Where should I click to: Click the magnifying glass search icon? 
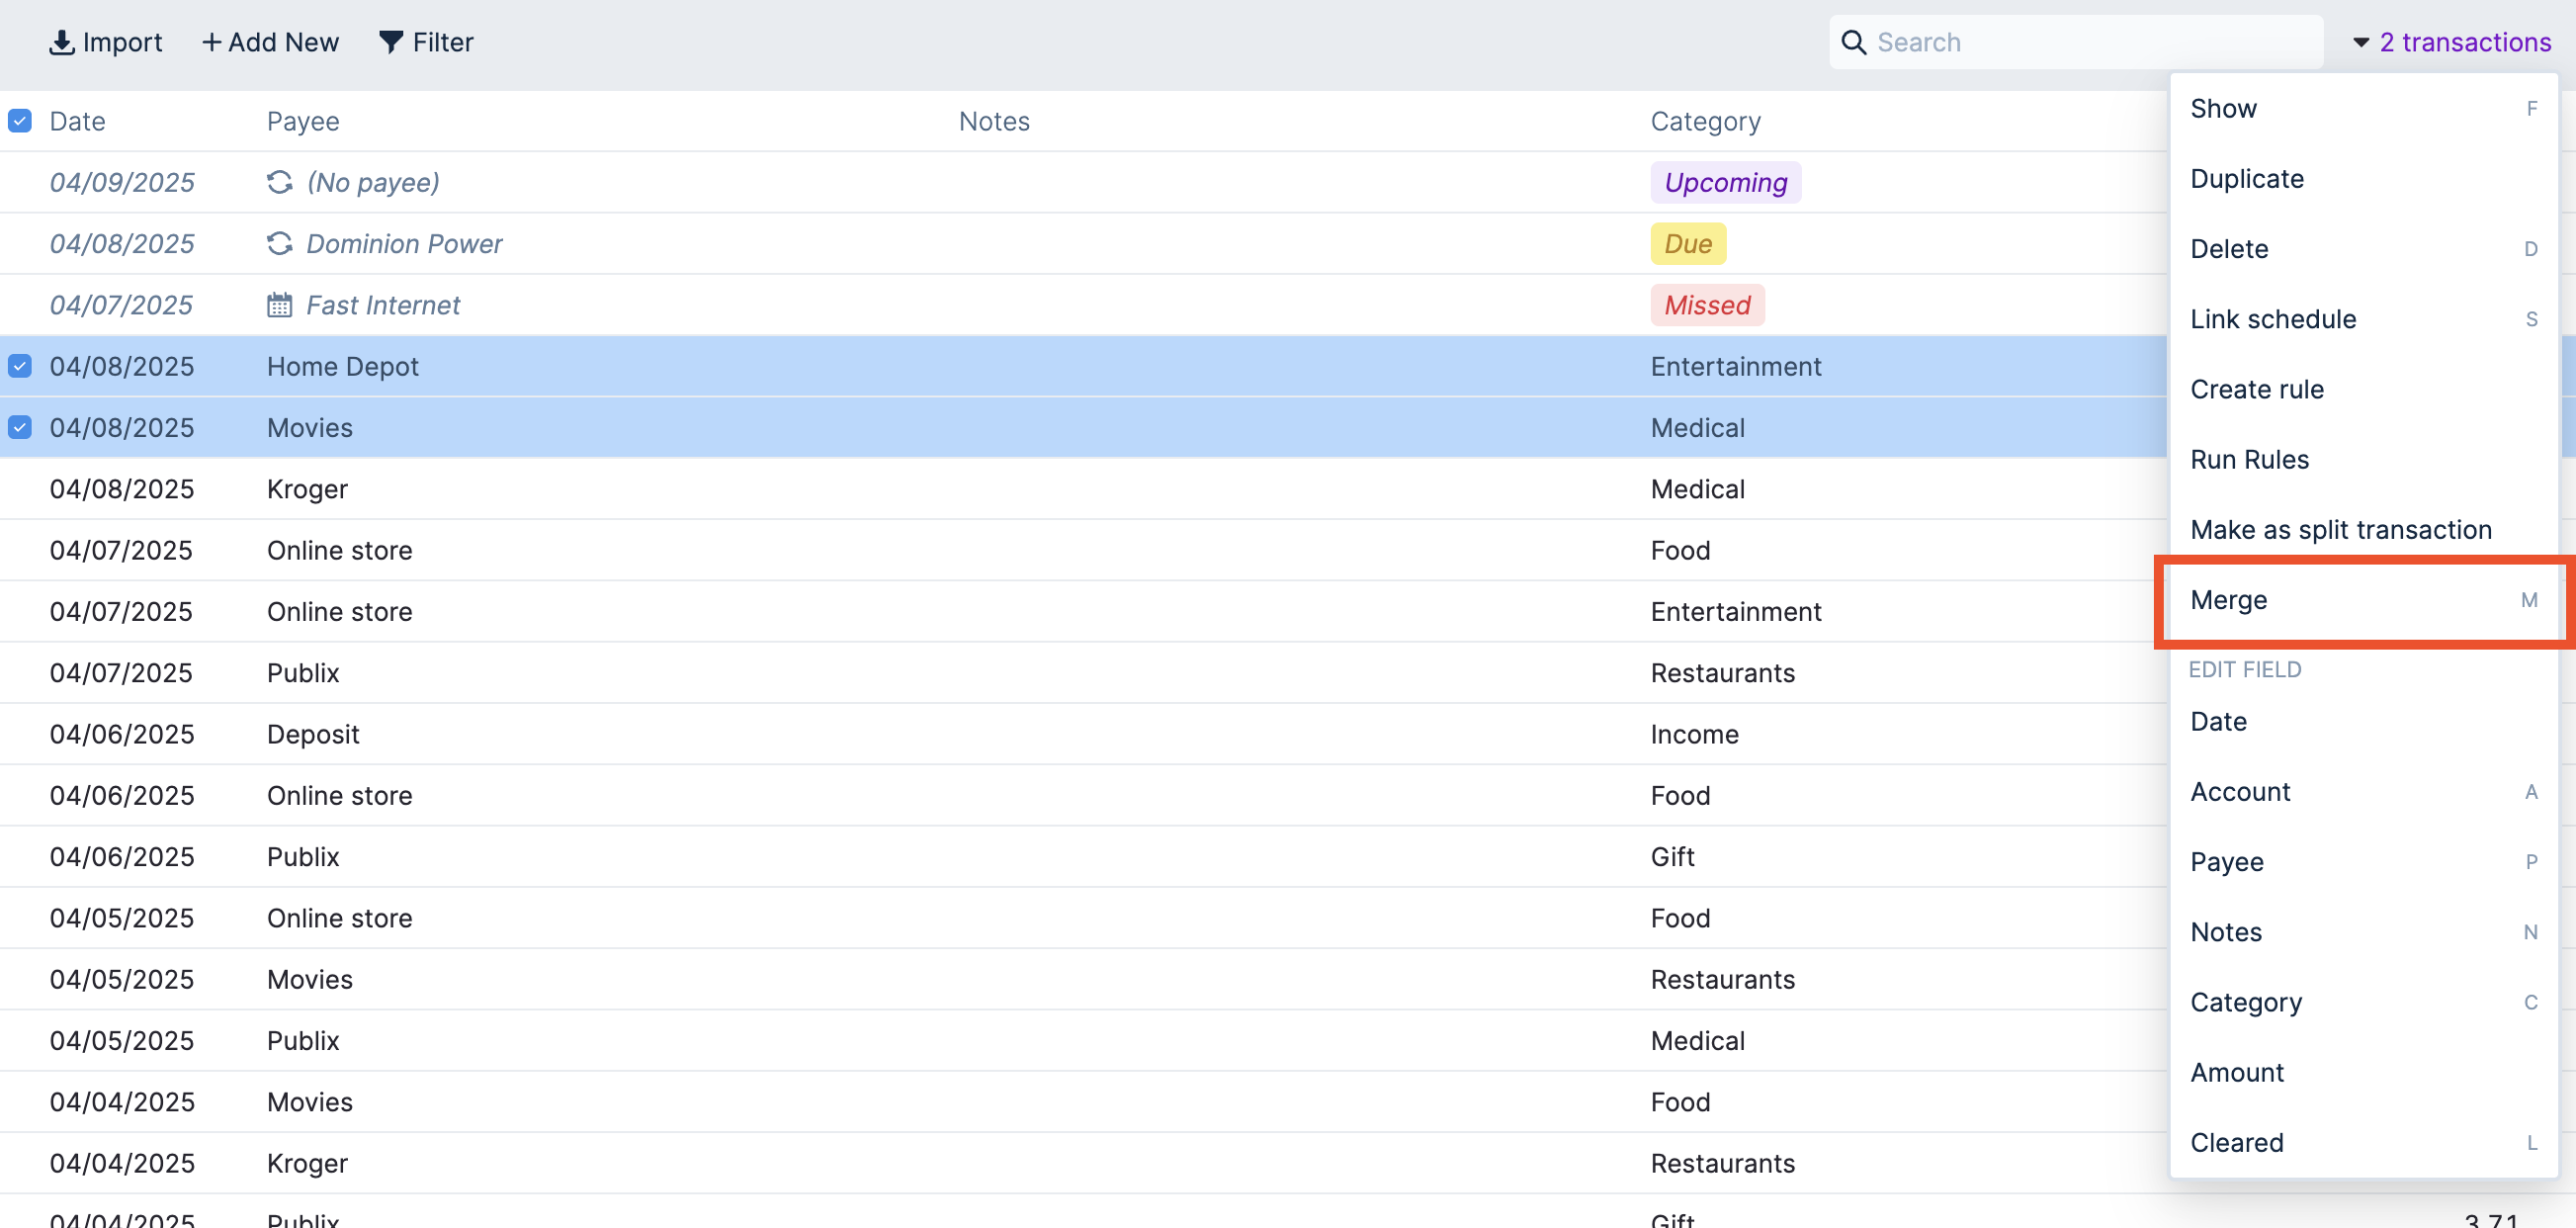point(1853,42)
